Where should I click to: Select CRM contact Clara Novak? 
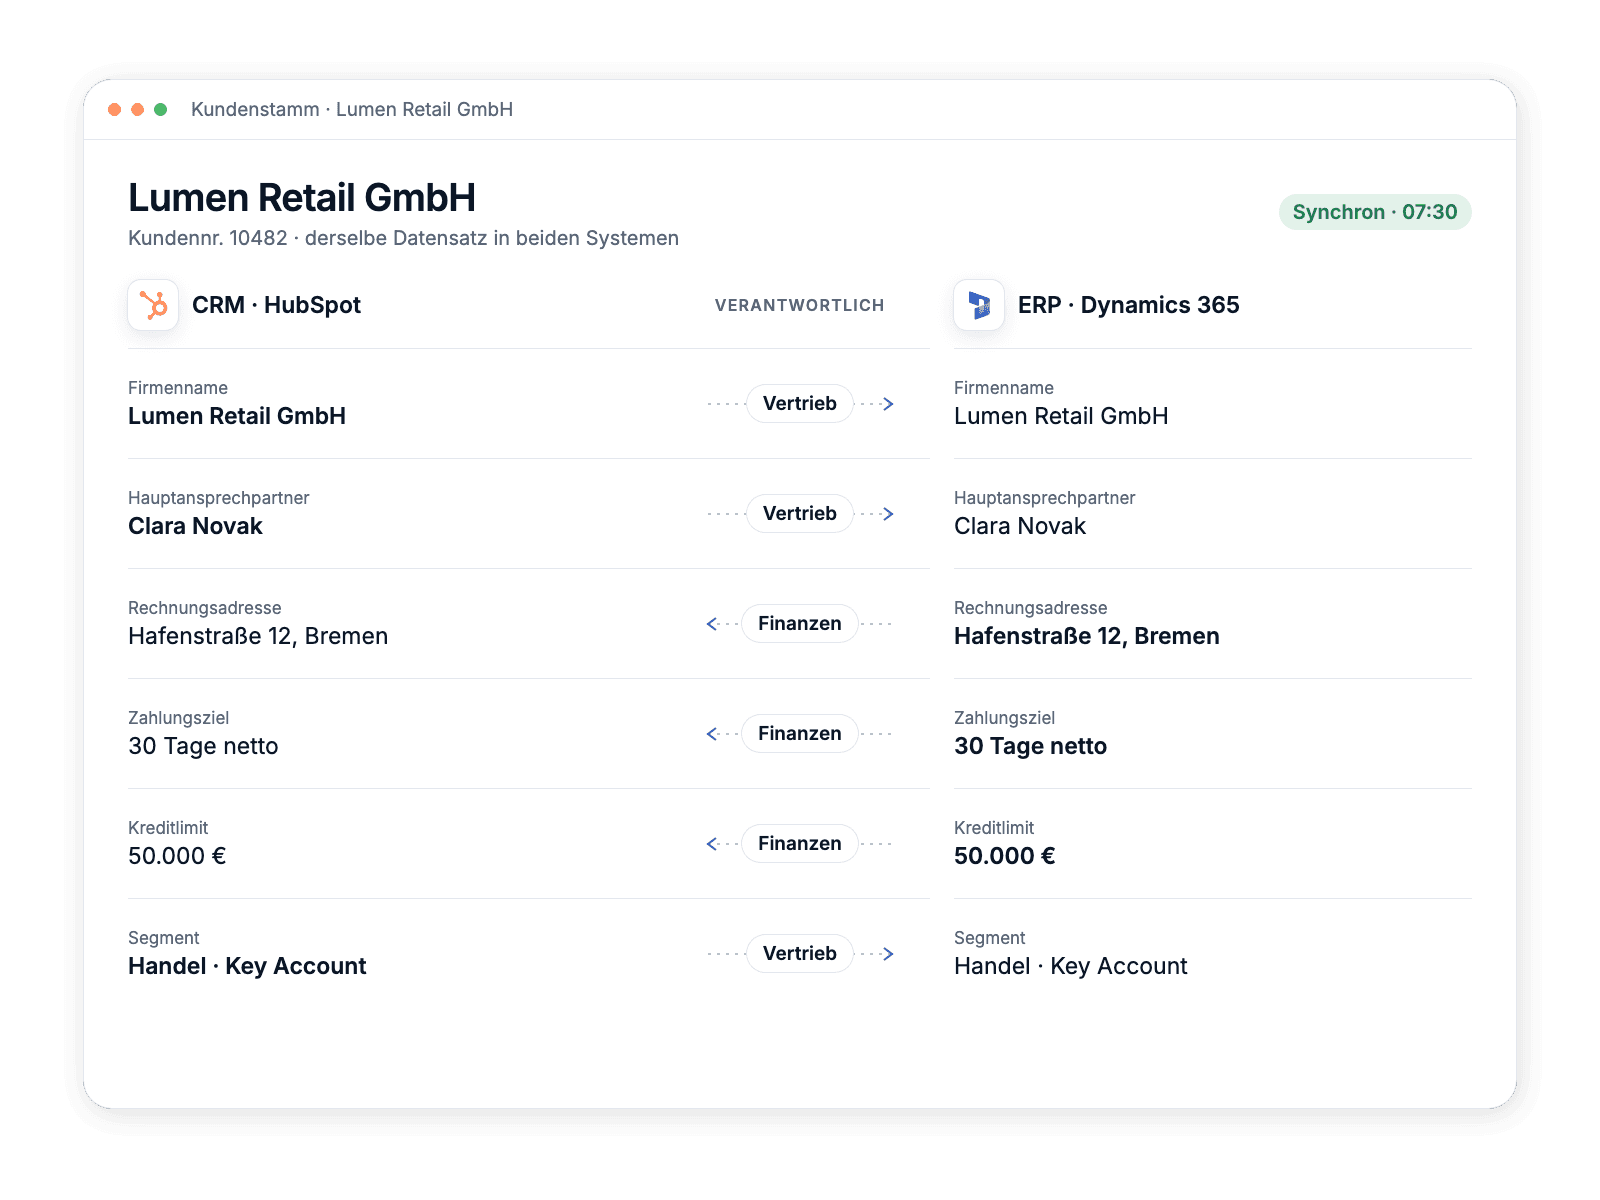(x=195, y=526)
